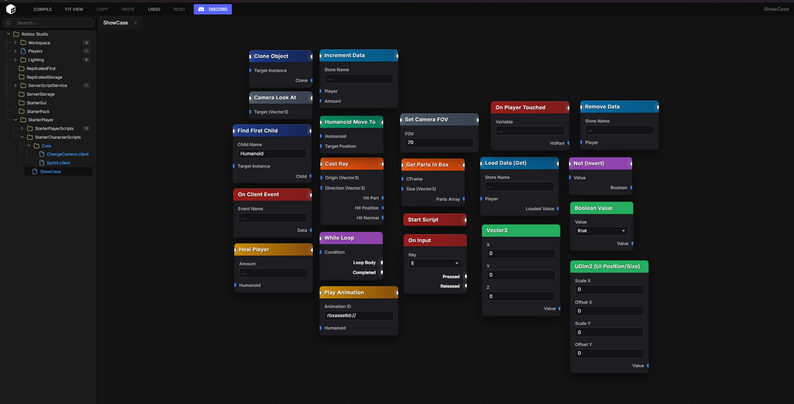Click the Cast Ray node header
This screenshot has width=794, height=404.
[352, 164]
